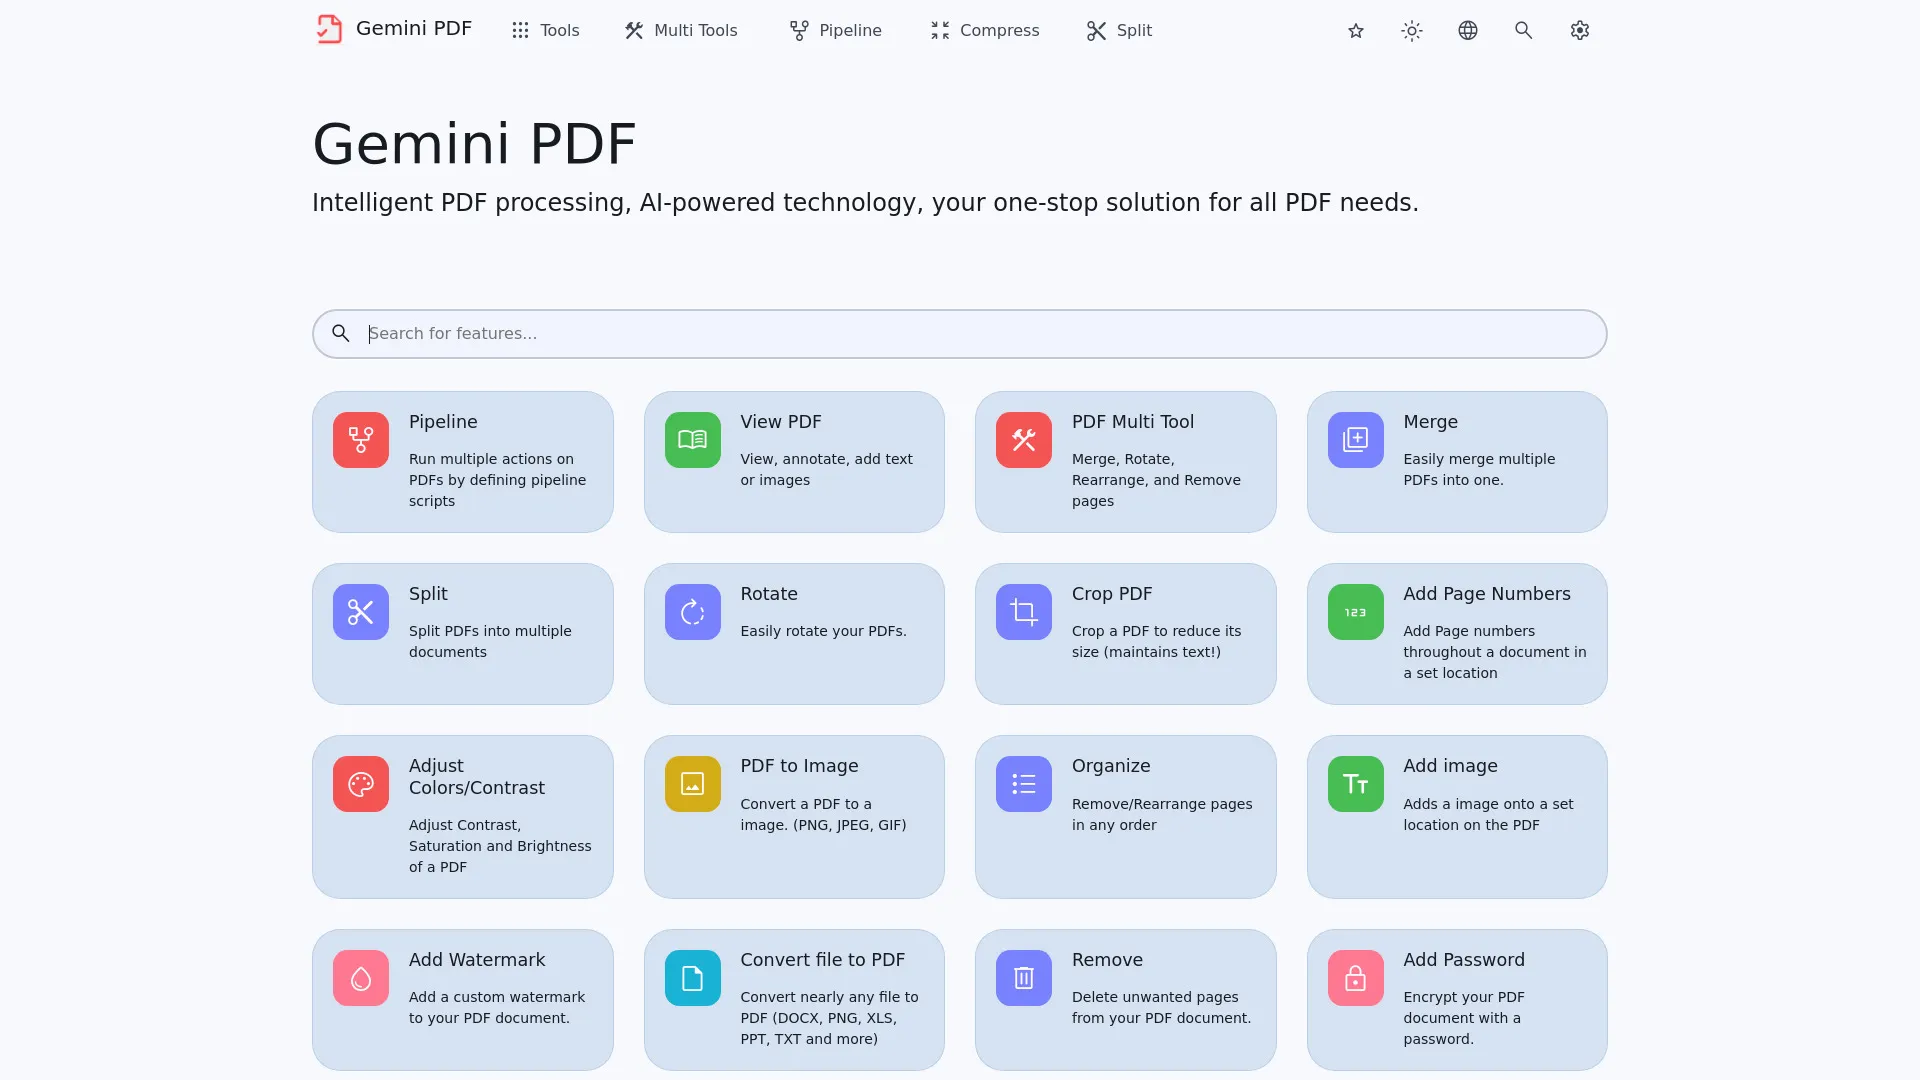
Task: Open the Crop PDF icon
Action: (1022, 611)
